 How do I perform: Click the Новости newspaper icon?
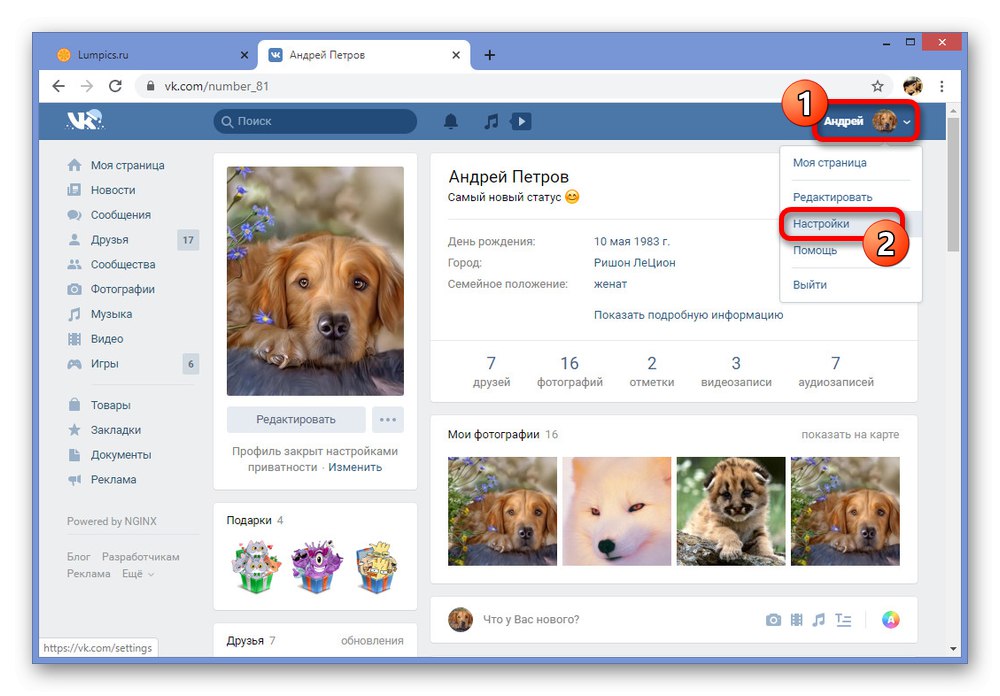tap(75, 190)
